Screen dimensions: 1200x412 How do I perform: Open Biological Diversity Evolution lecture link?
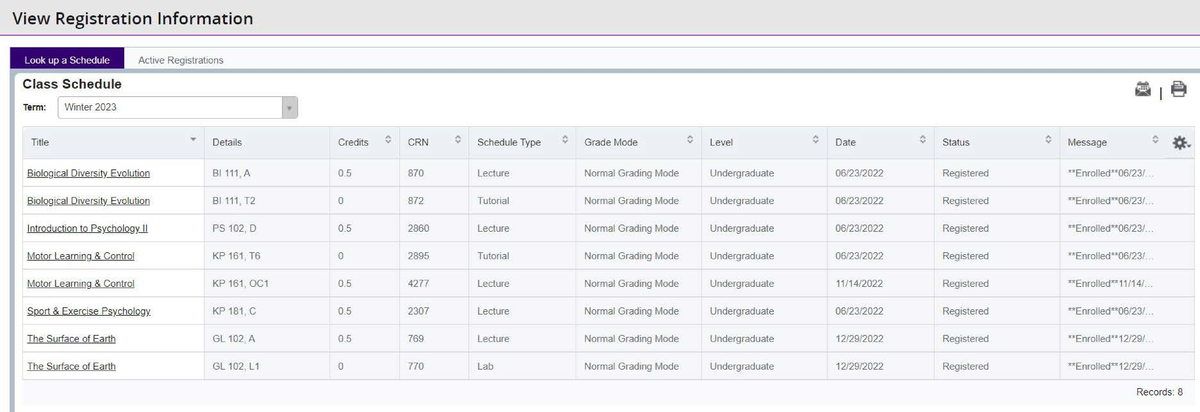coord(88,173)
